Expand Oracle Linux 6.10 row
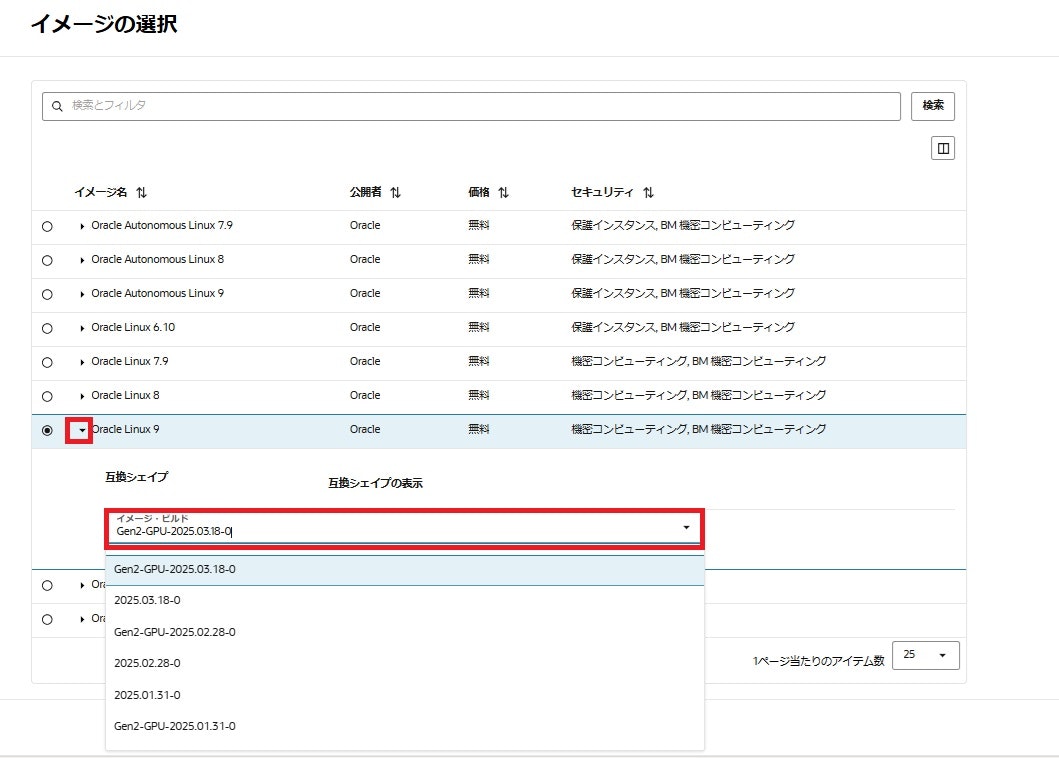 pyautogui.click(x=82, y=328)
